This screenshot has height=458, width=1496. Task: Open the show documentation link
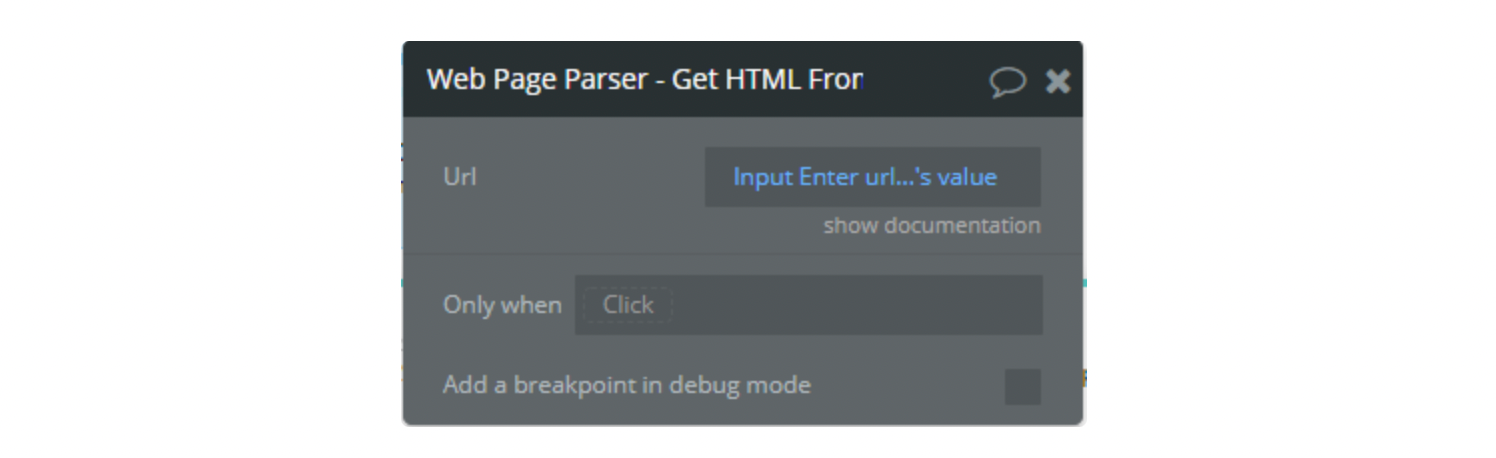tap(932, 226)
